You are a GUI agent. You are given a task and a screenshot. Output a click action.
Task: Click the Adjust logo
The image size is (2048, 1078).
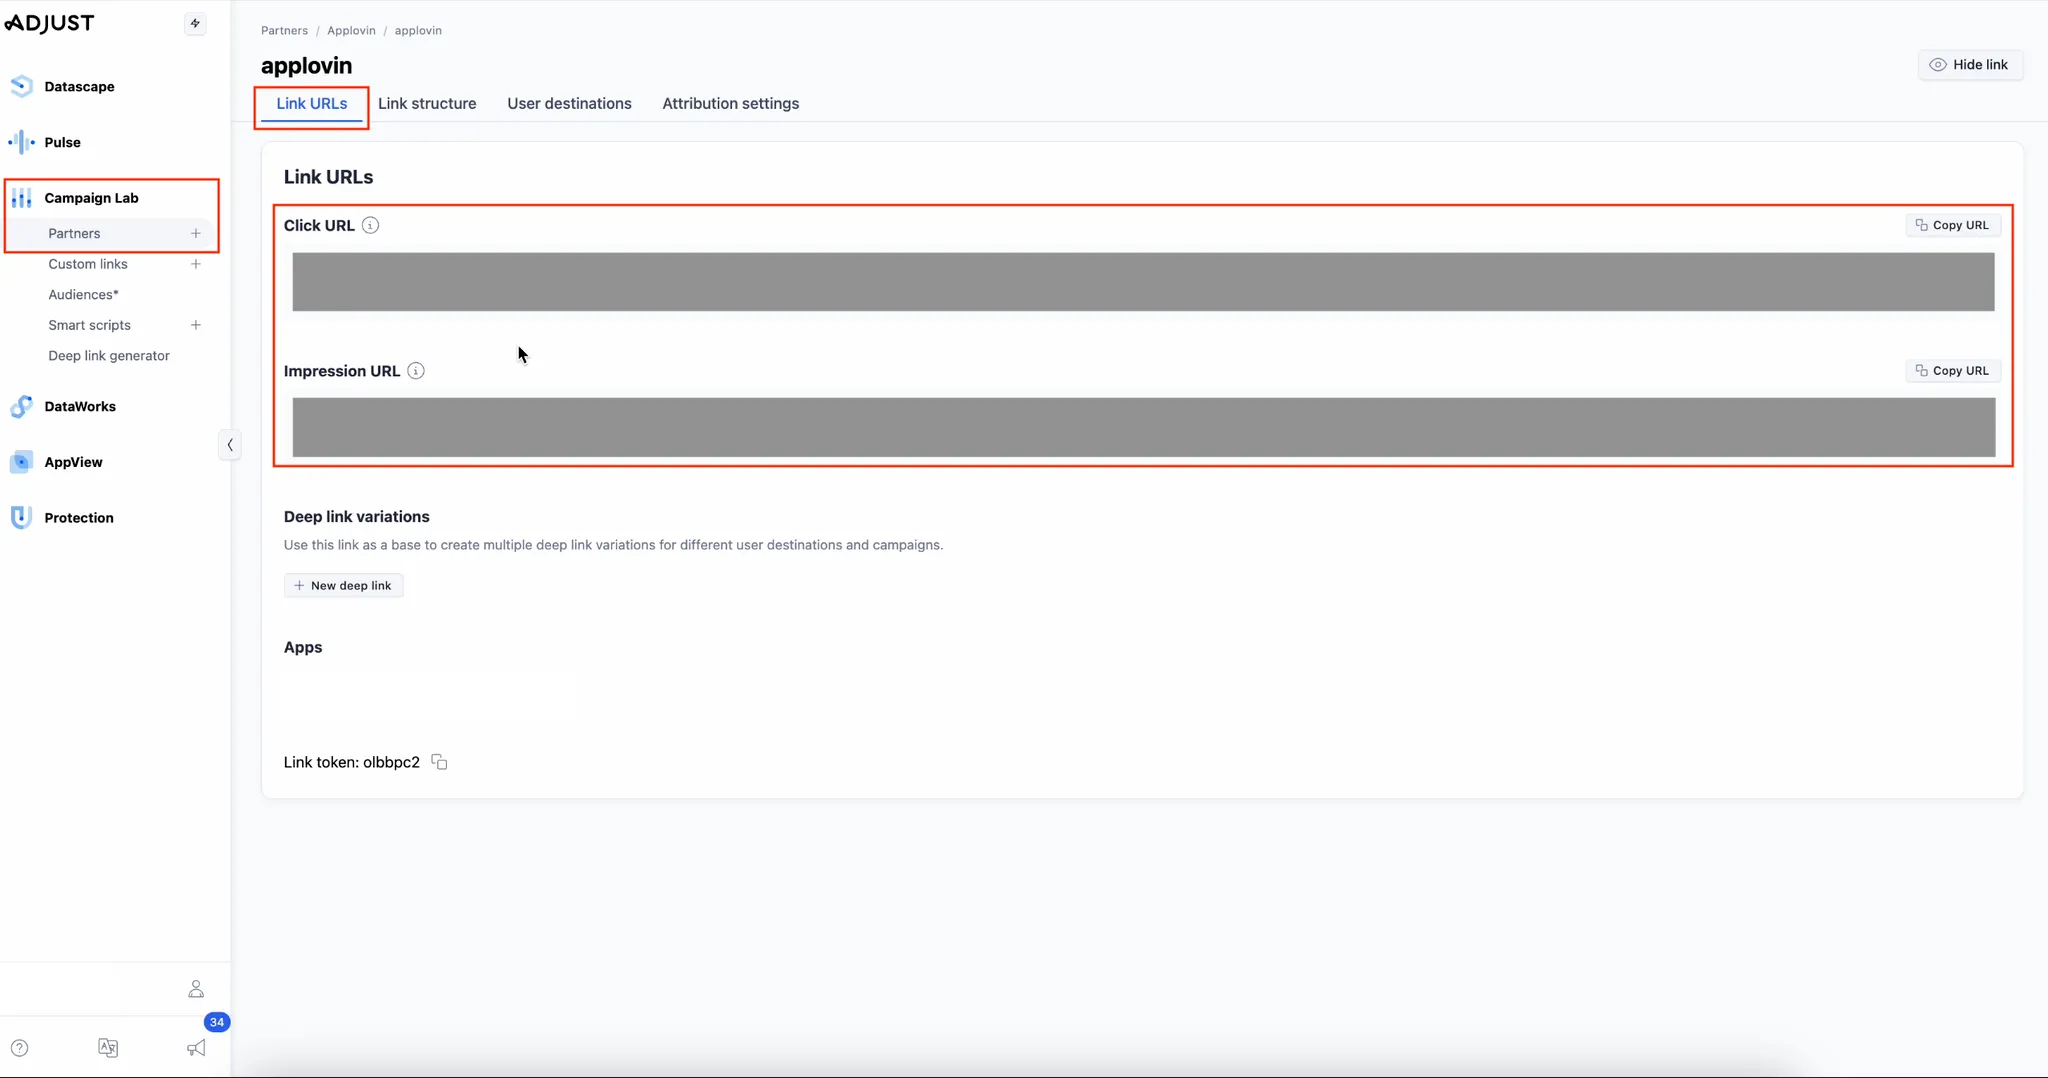coord(50,23)
